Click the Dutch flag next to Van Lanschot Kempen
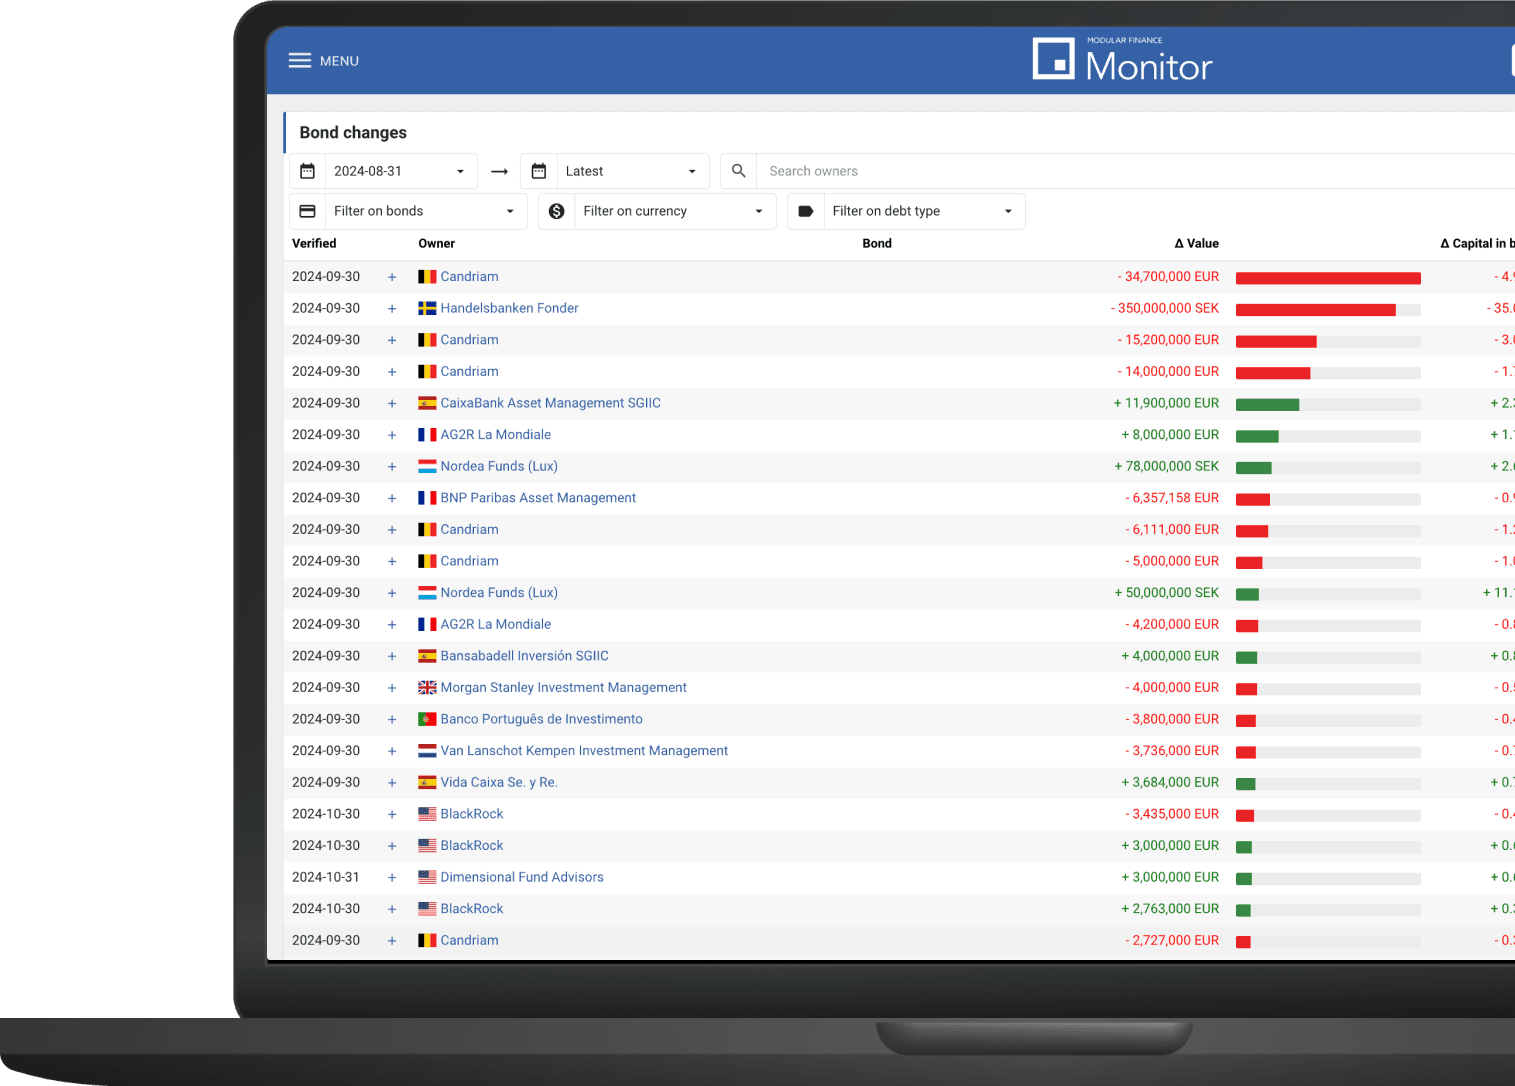1515x1086 pixels. (427, 751)
